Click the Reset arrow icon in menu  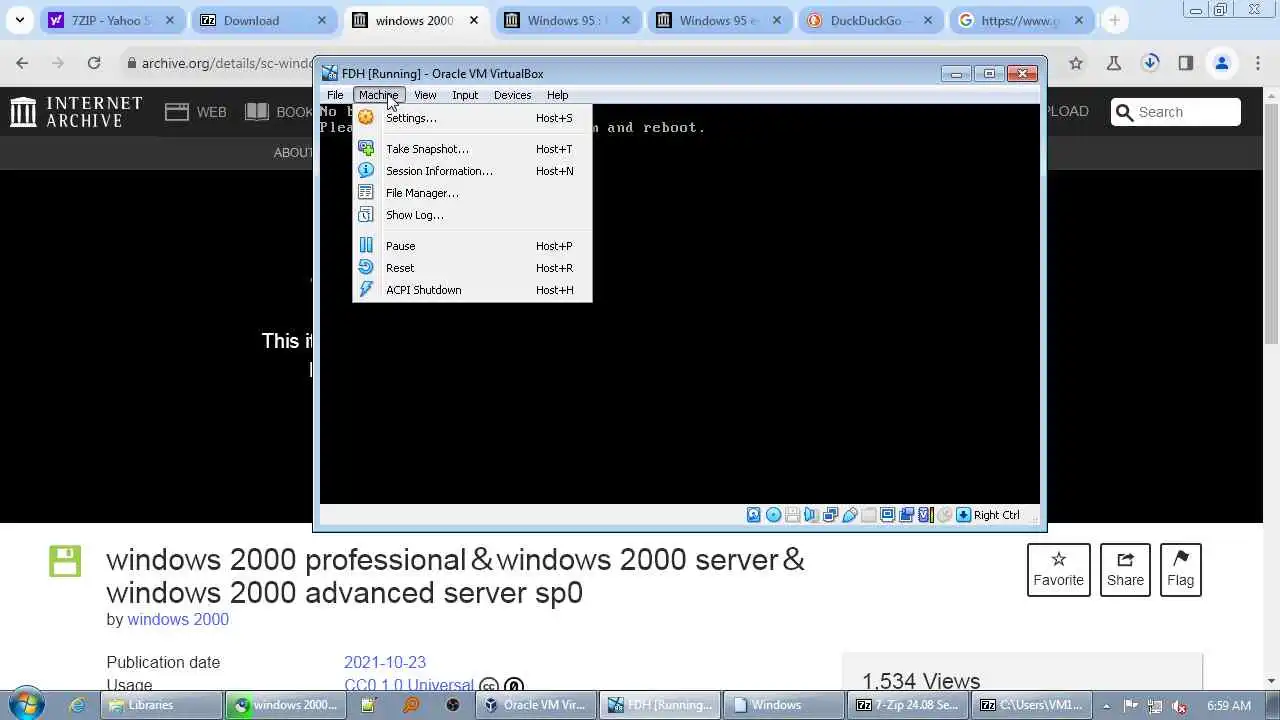(x=366, y=267)
